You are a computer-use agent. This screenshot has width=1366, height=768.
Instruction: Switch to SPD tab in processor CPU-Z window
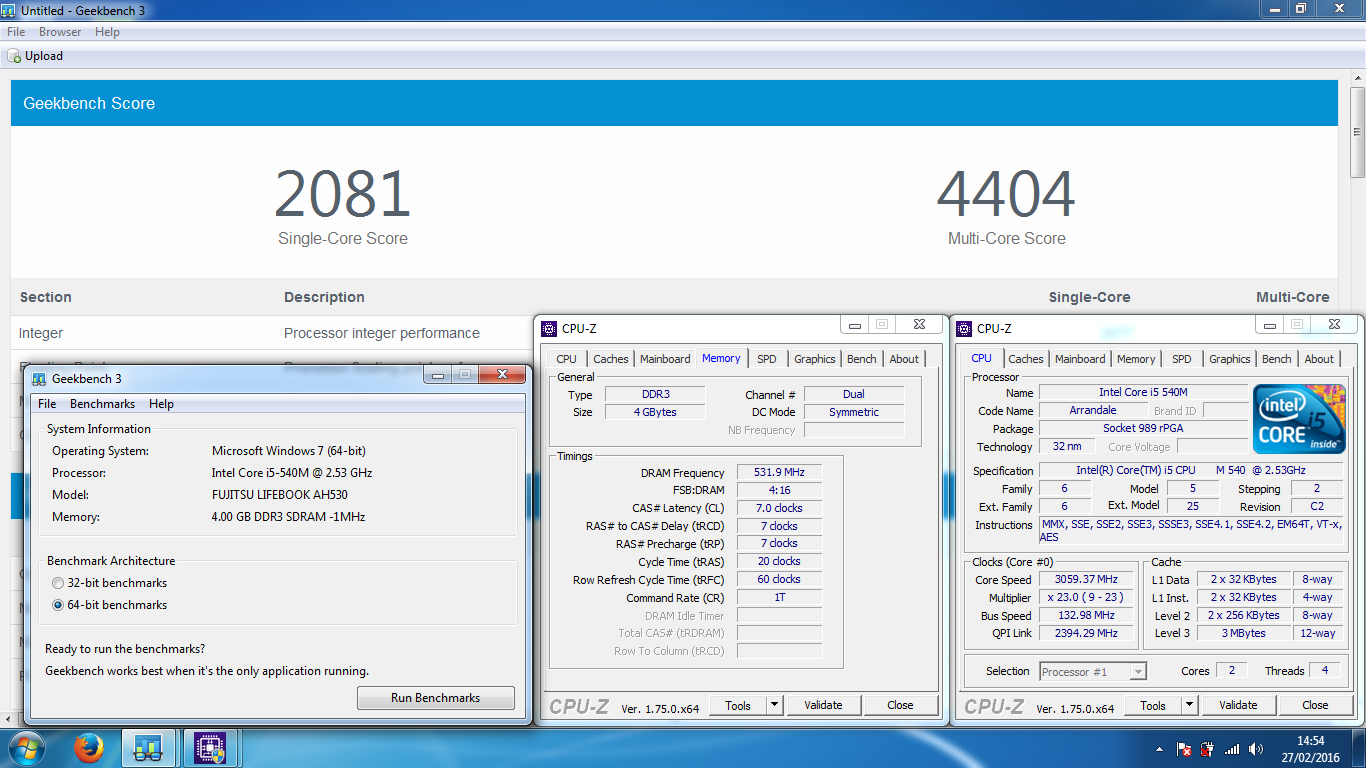1182,359
